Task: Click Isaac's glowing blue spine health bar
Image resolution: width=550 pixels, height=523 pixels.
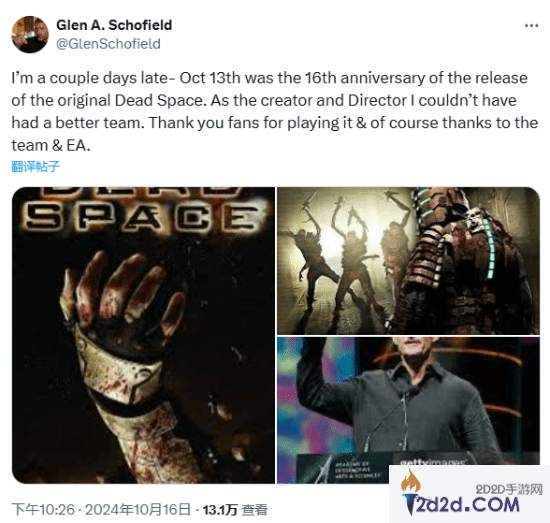Action: coord(492,249)
